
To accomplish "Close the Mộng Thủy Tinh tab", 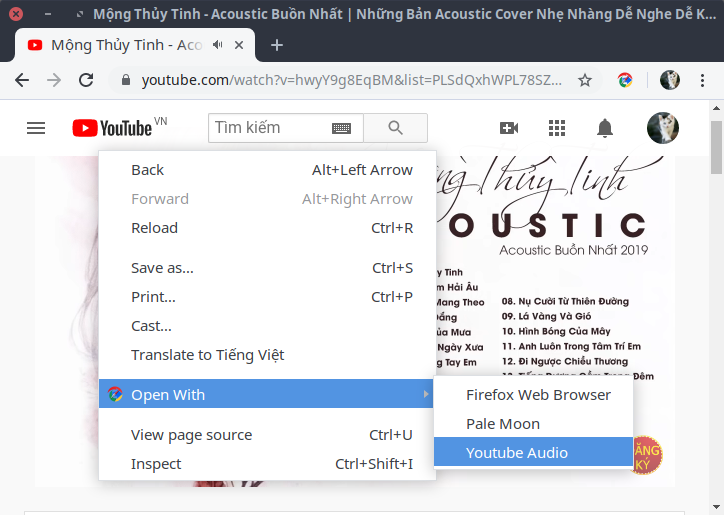I will 239,45.
